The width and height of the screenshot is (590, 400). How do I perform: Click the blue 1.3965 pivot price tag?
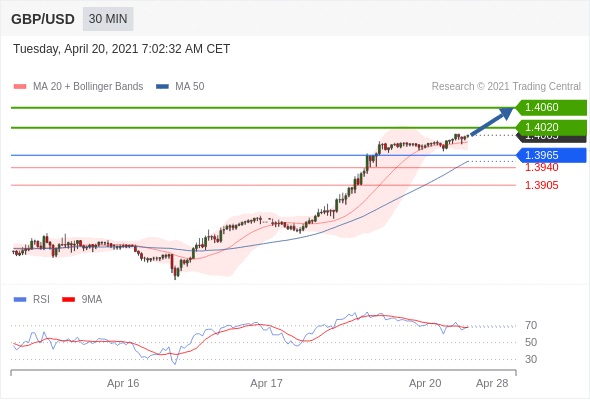point(551,155)
